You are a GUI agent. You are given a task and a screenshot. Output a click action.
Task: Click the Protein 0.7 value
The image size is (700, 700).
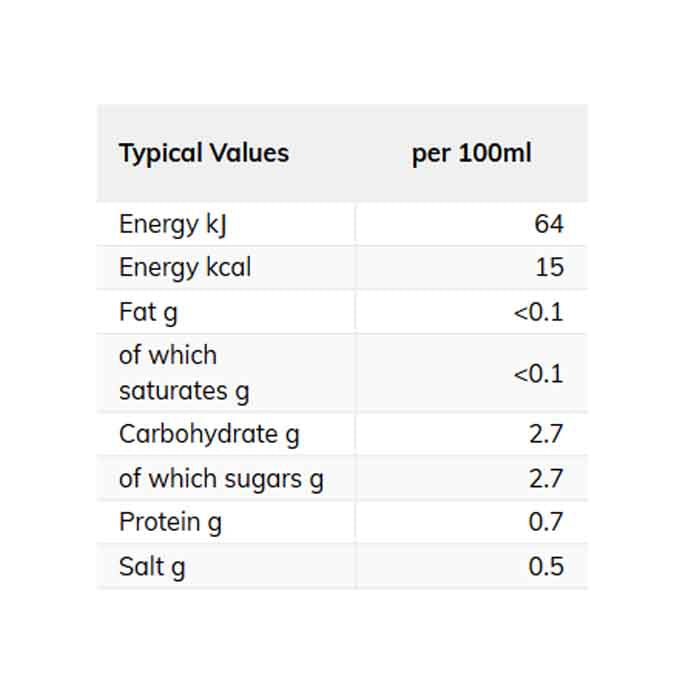pos(546,522)
